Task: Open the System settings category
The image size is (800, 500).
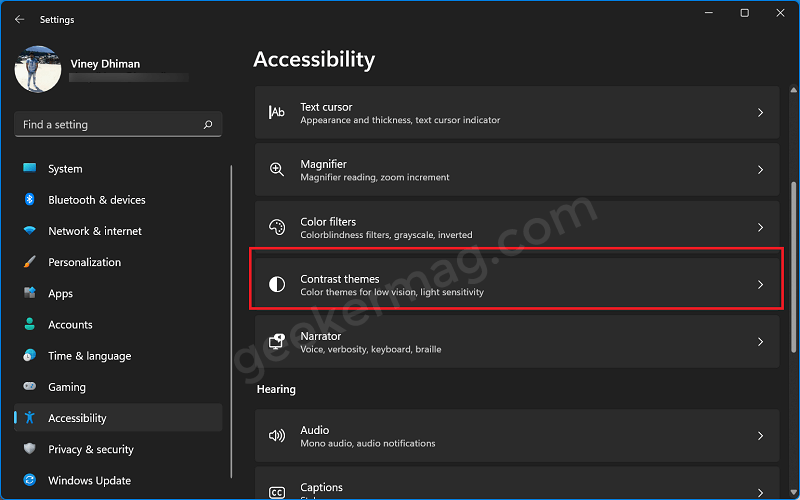Action: click(x=118, y=169)
